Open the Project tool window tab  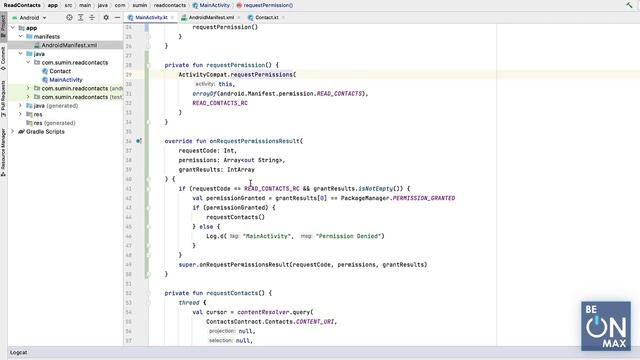pyautogui.click(x=3, y=25)
